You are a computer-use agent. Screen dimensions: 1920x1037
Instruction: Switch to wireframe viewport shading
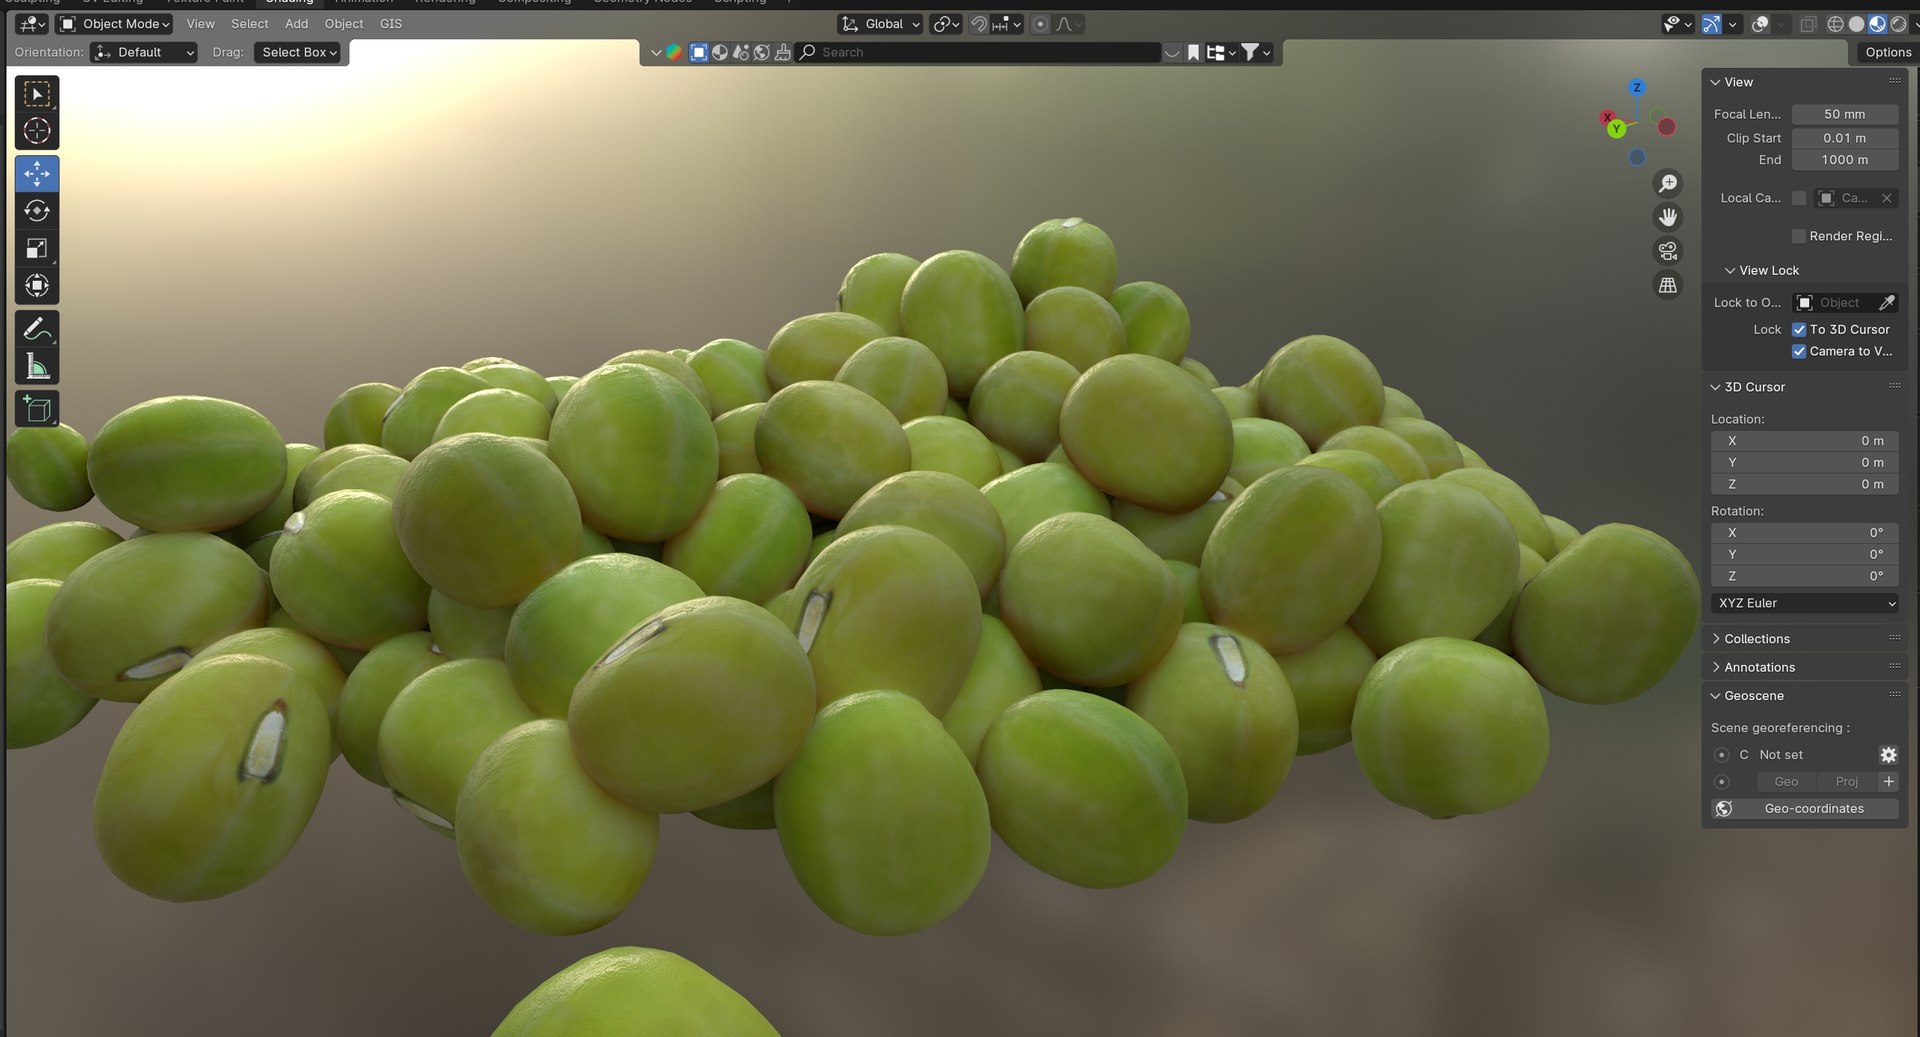point(1835,24)
